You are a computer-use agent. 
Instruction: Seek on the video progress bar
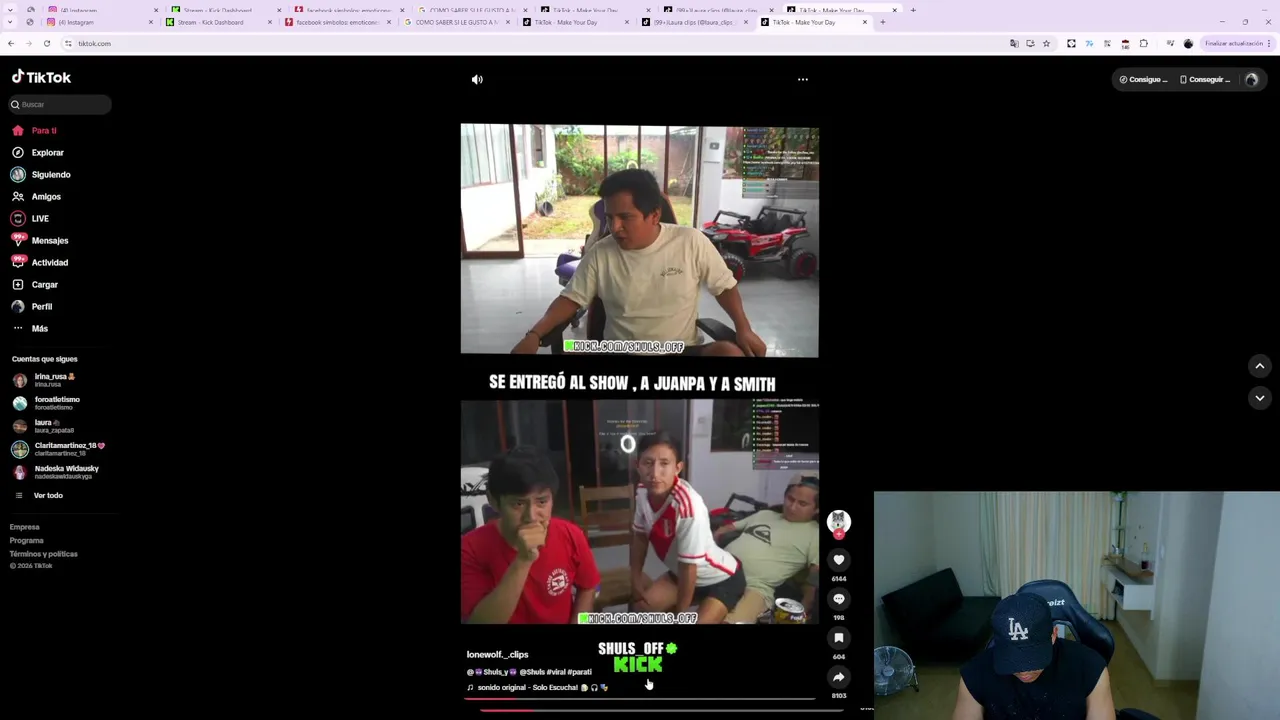tap(640, 699)
